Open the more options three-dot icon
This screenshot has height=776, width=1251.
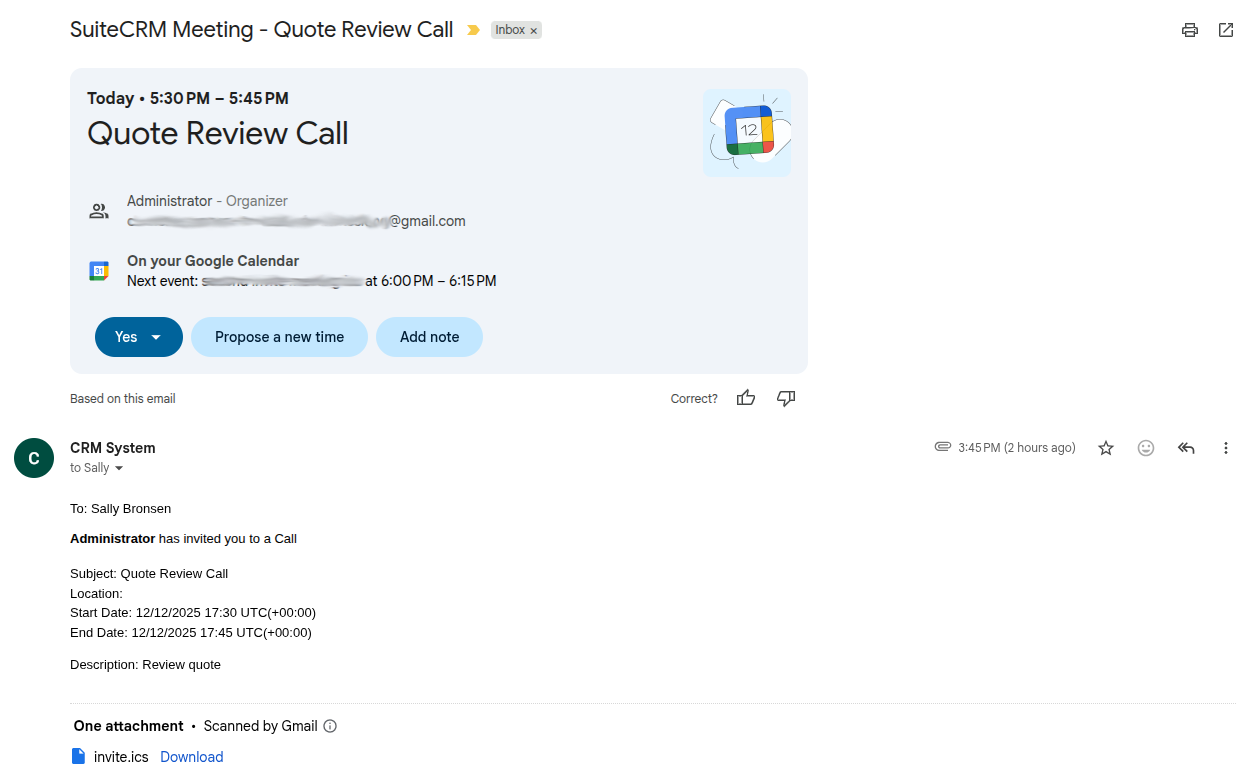[x=1226, y=448]
